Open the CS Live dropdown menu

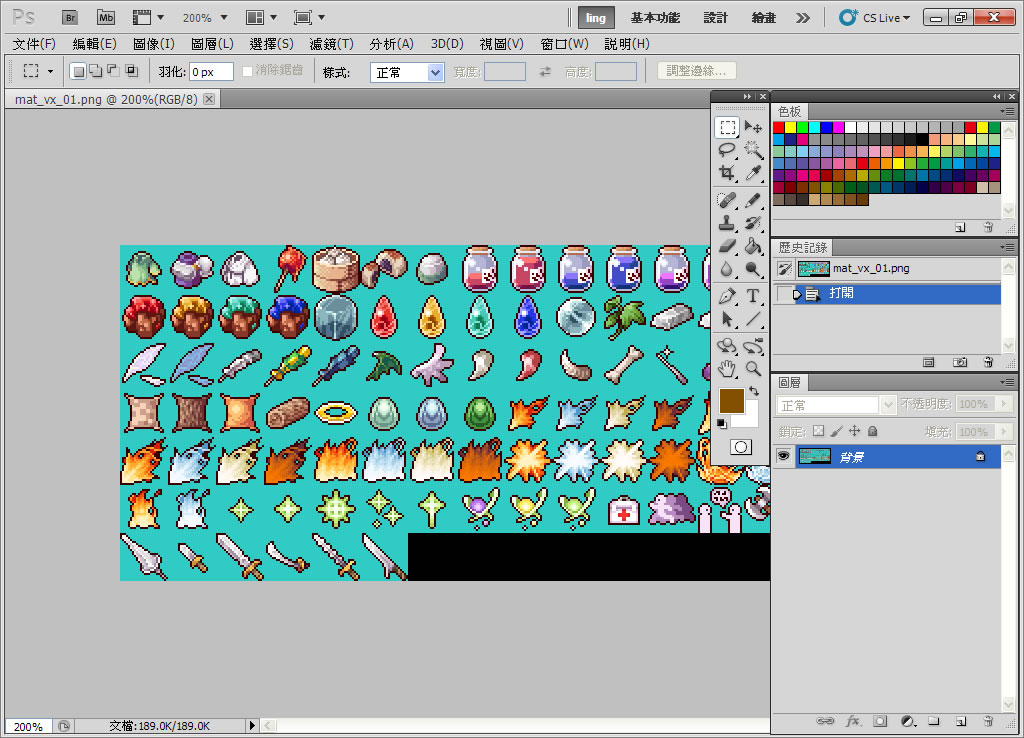click(x=874, y=18)
